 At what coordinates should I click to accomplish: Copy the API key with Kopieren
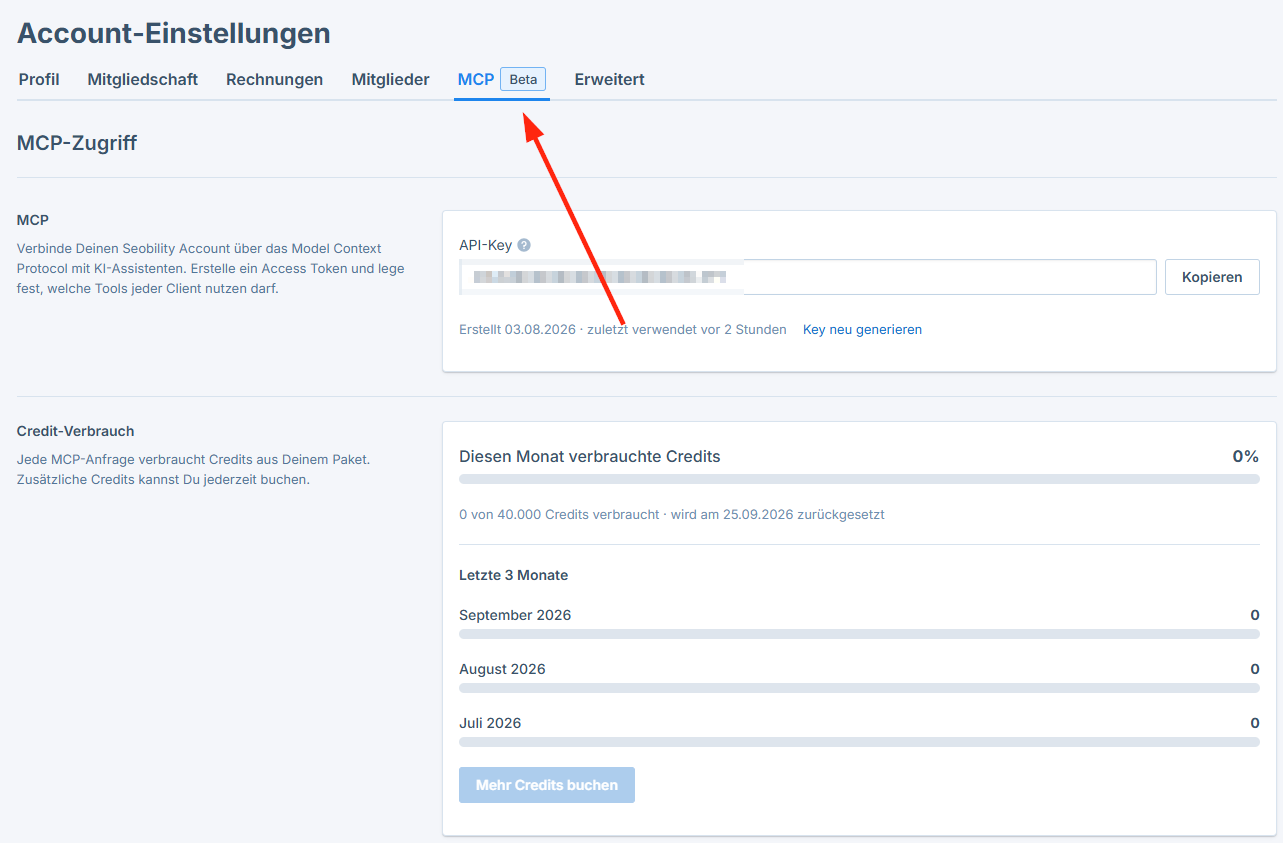click(1212, 277)
